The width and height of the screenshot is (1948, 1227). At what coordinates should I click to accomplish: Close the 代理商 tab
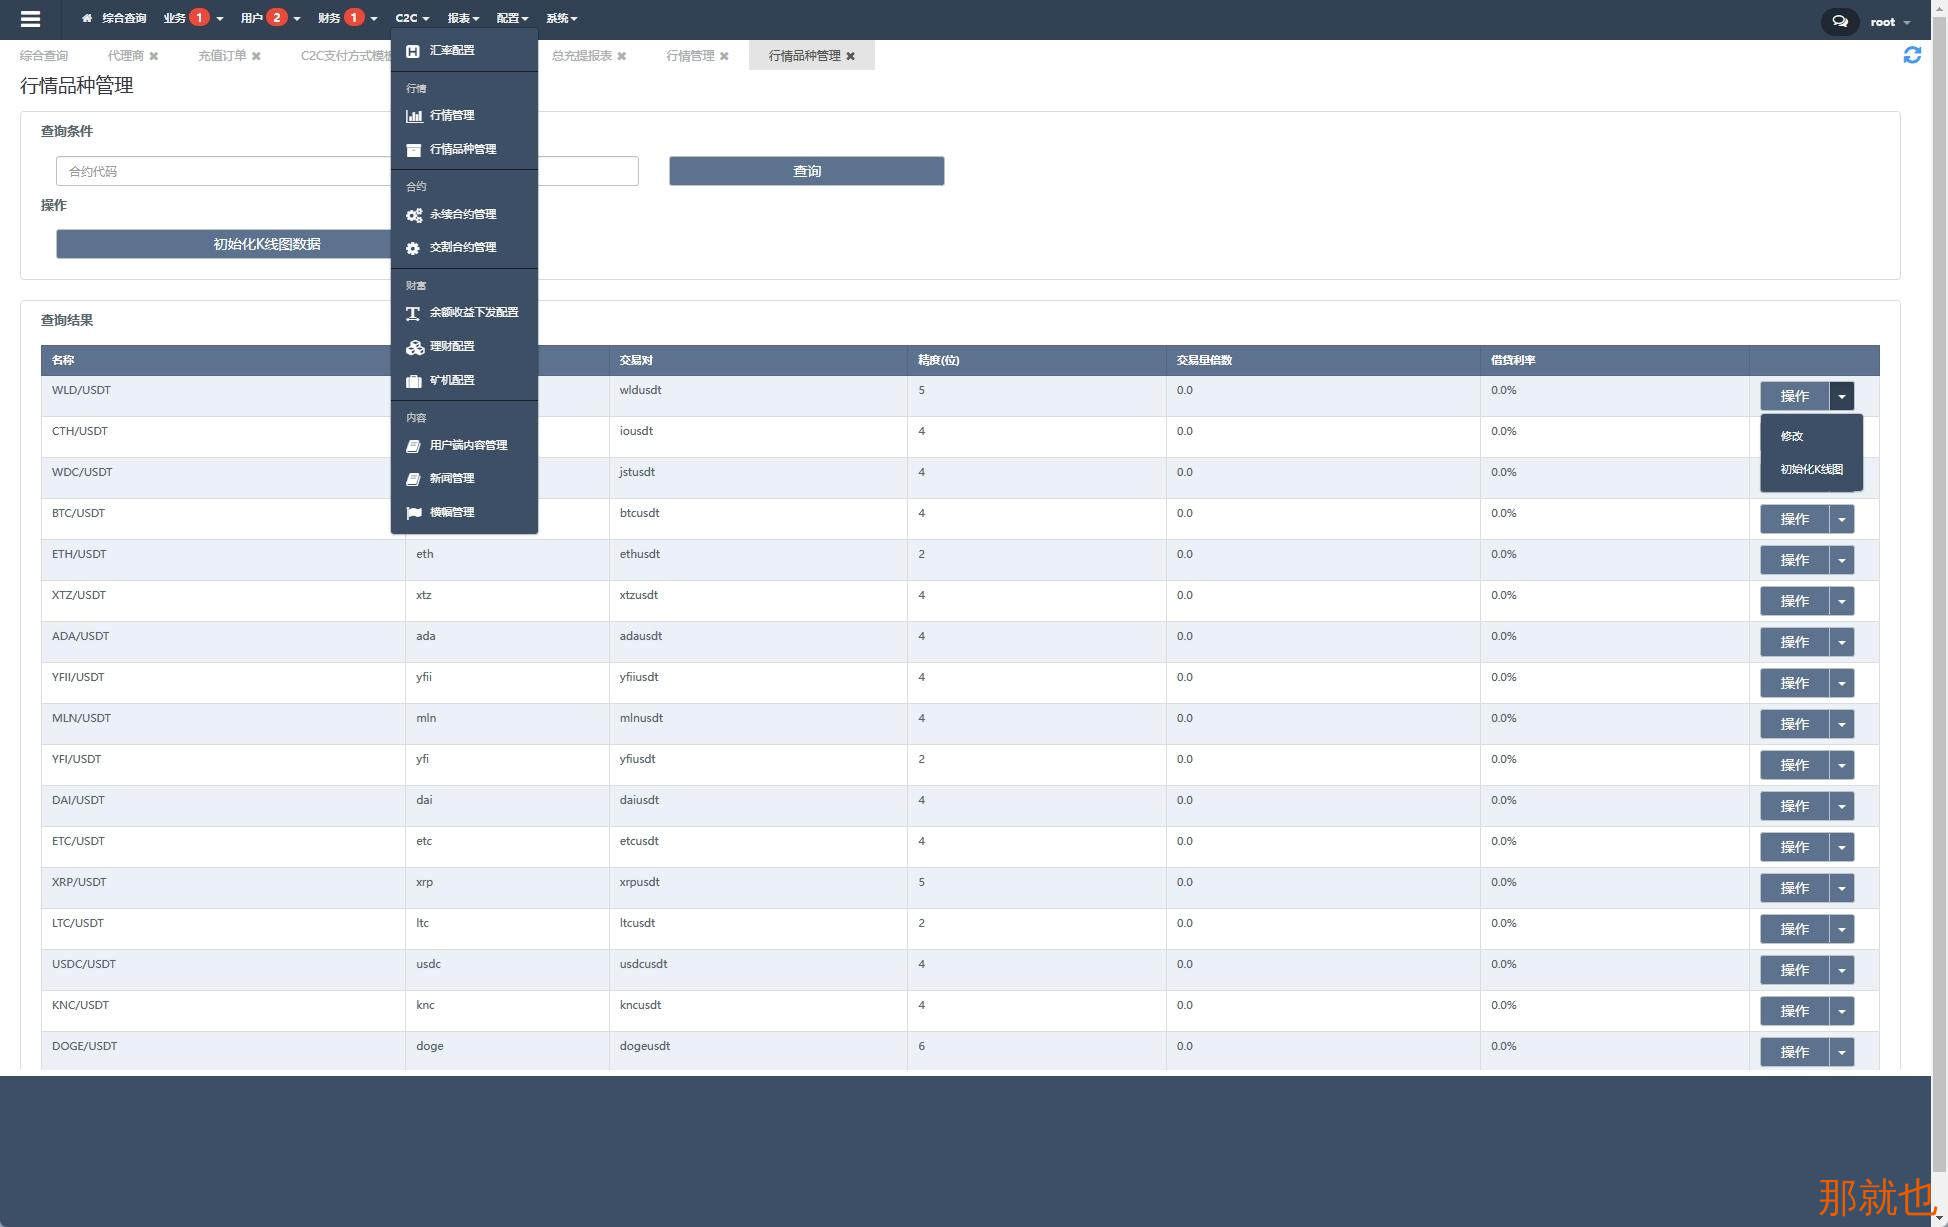[154, 57]
